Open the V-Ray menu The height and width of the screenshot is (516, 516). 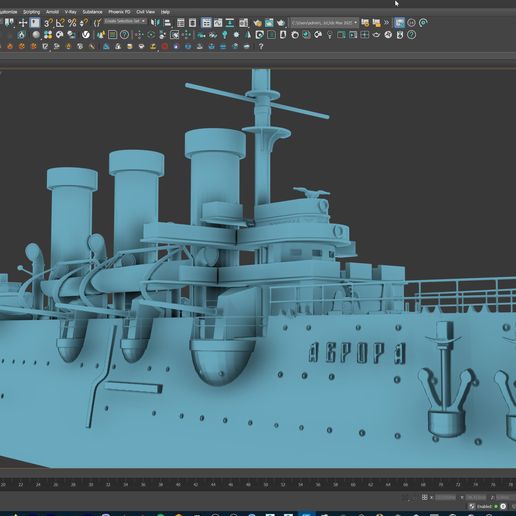point(71,12)
